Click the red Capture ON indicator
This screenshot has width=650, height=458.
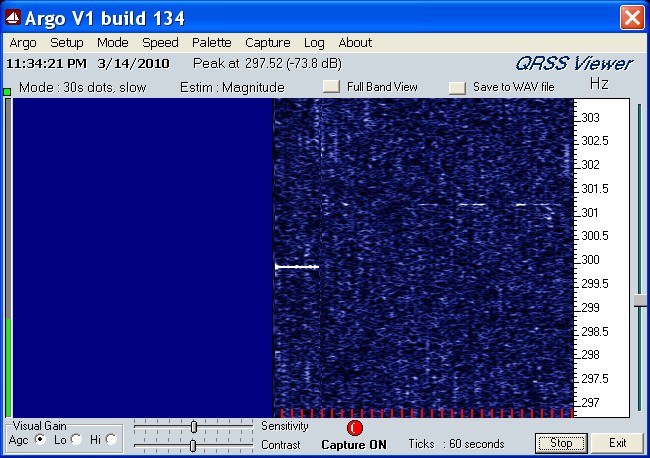[x=354, y=428]
